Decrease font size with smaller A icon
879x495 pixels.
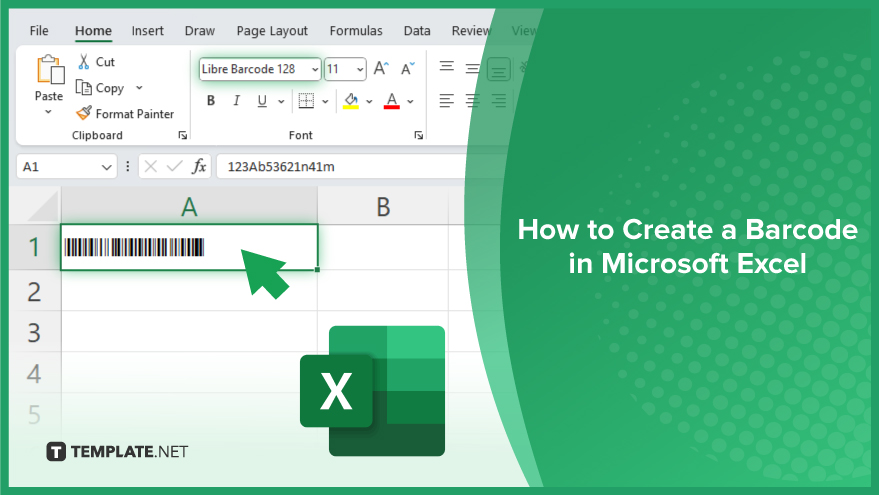408,68
